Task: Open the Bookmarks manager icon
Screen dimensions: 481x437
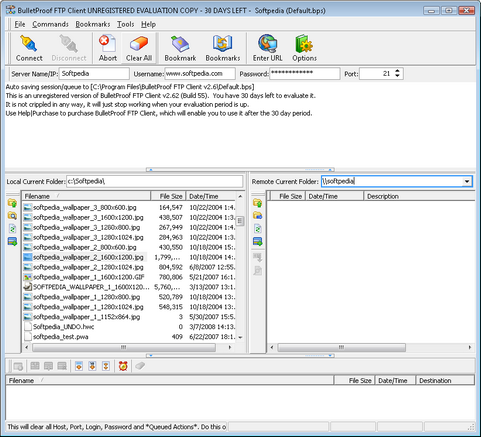Action: [x=223, y=48]
